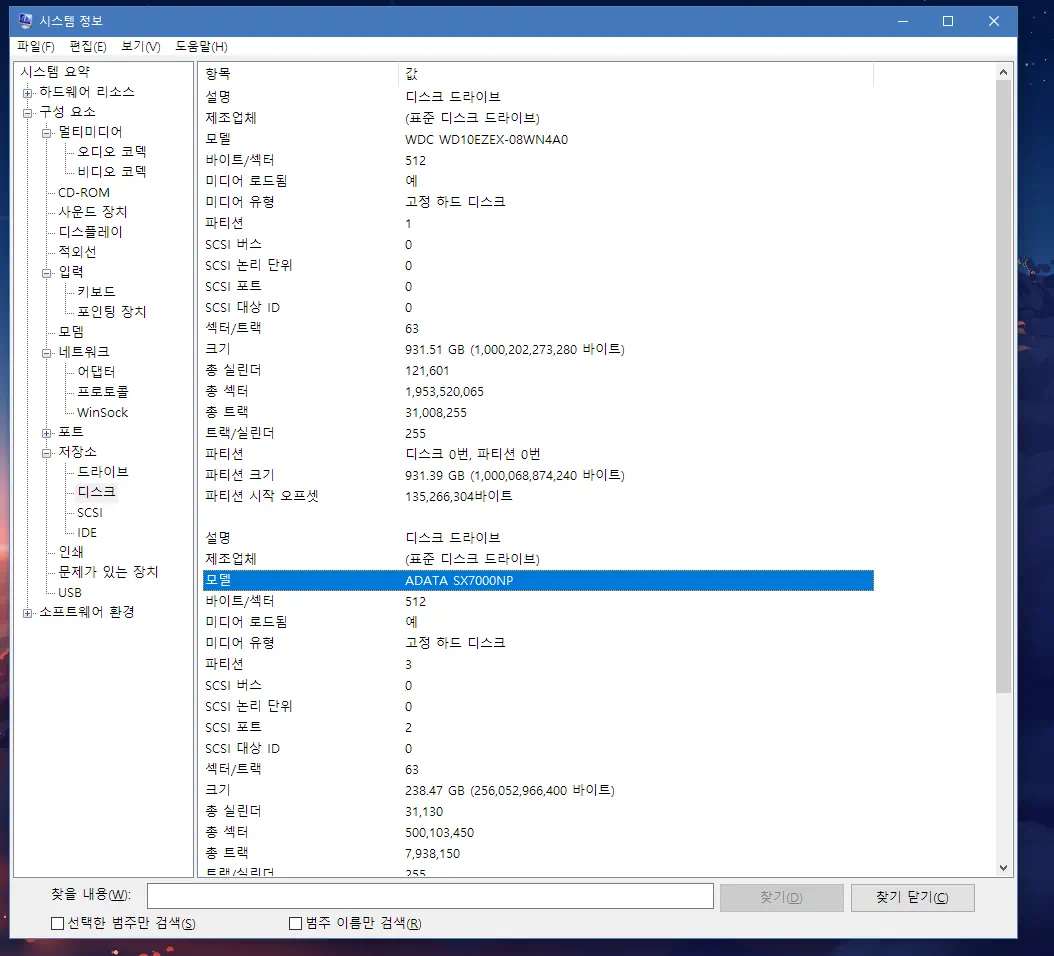Select 시스템 요약 in the tree
Image resolution: width=1054 pixels, height=956 pixels.
[54, 72]
